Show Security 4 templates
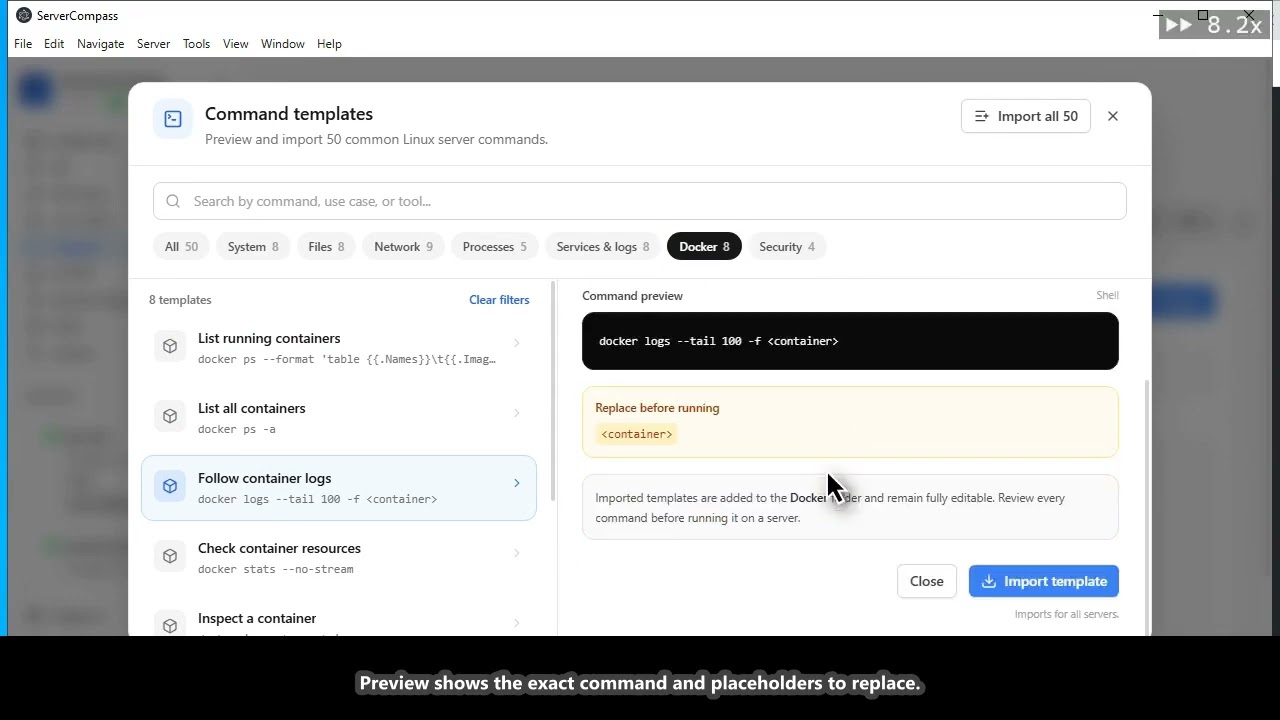Image resolution: width=1280 pixels, height=720 pixels. (787, 247)
